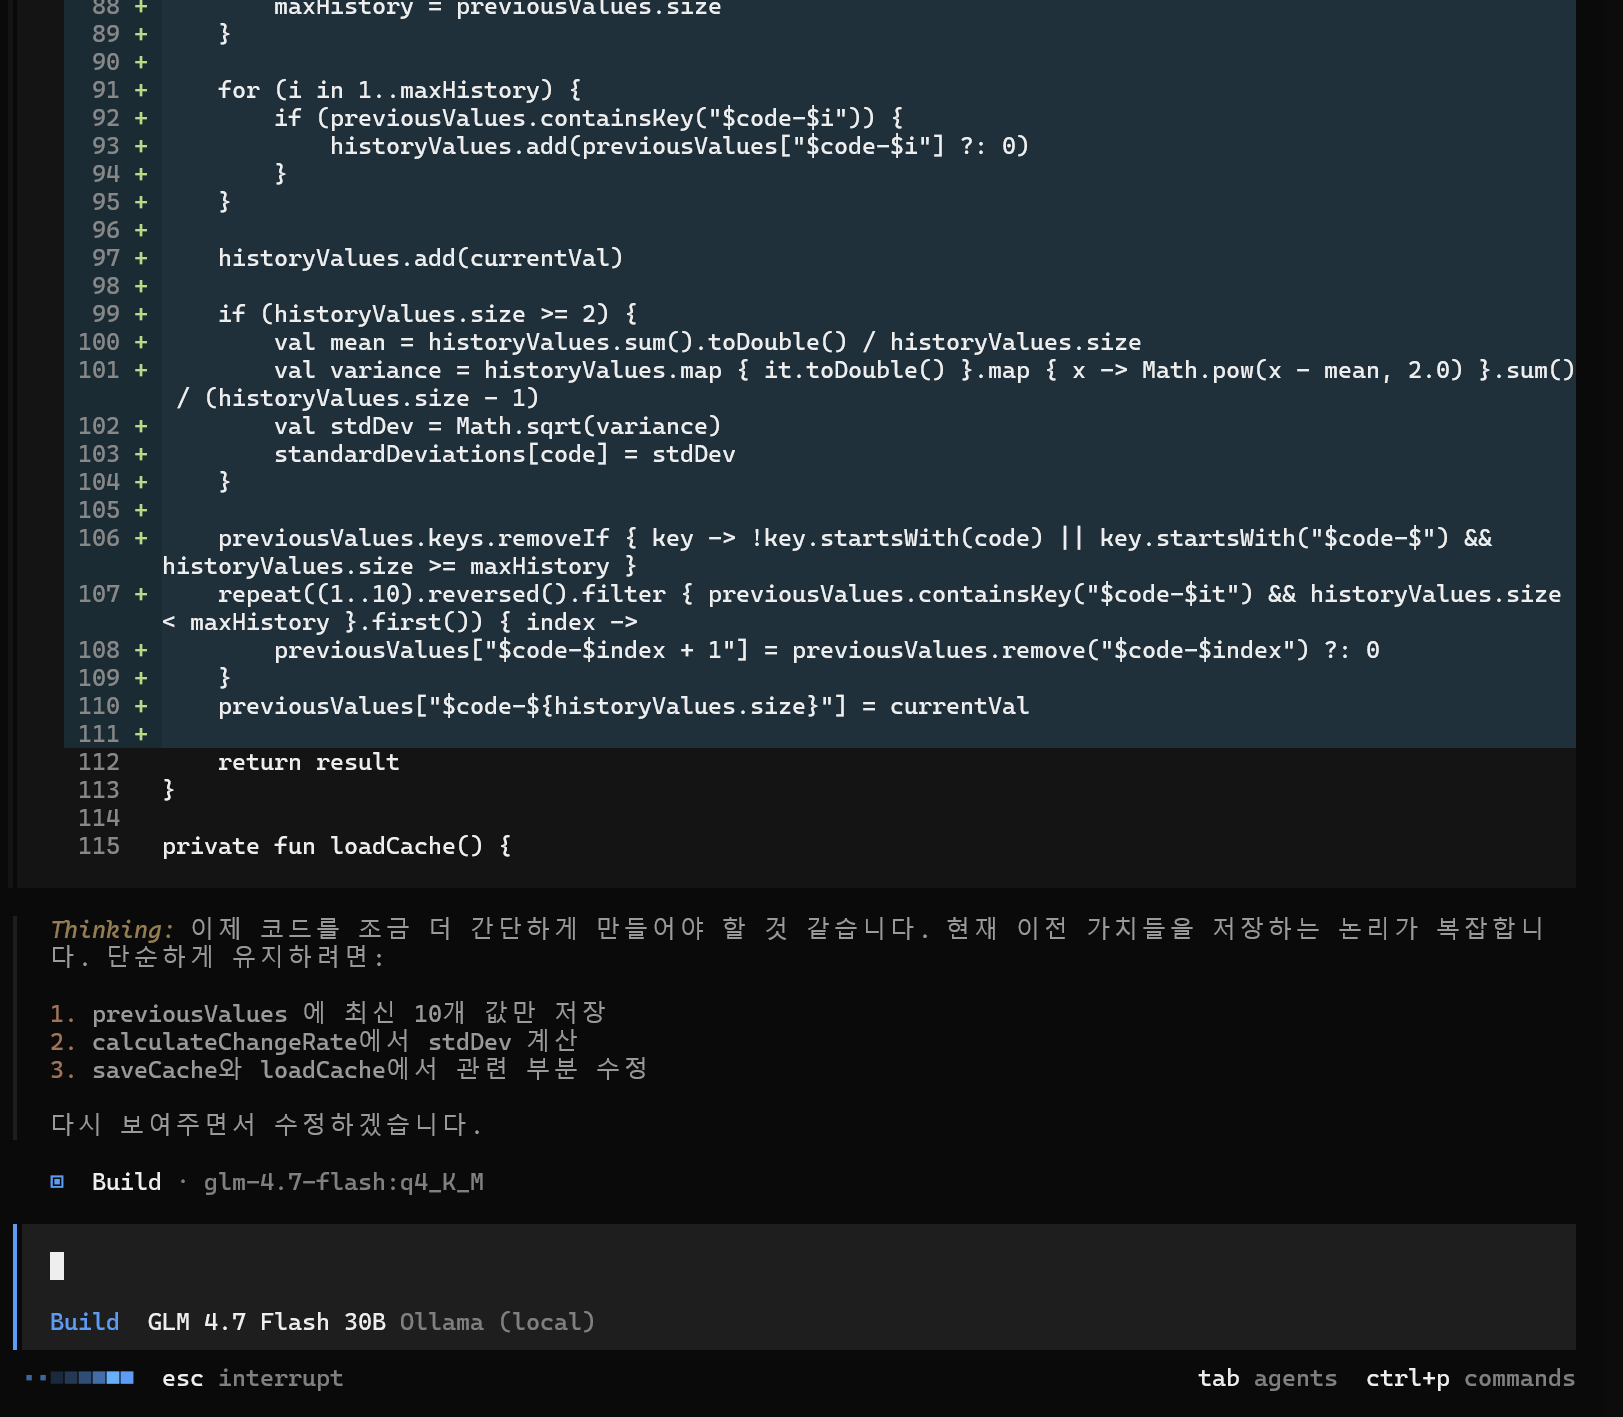The height and width of the screenshot is (1417, 1623).
Task: Select line number 112 with return result
Action: point(99,762)
